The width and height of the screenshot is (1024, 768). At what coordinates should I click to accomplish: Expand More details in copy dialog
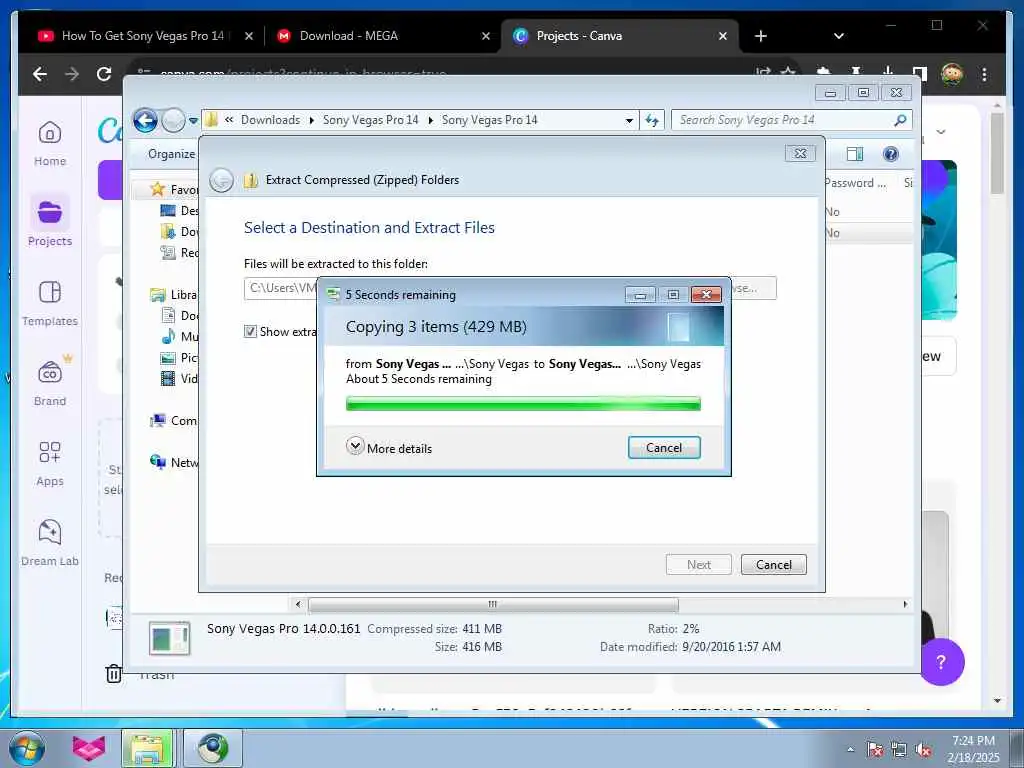point(389,448)
